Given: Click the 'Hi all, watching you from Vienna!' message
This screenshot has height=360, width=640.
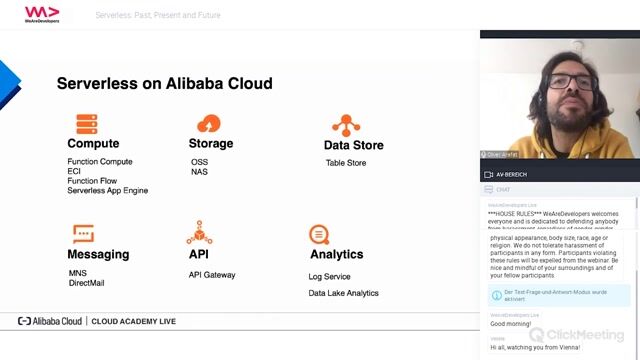Looking at the screenshot, I should (535, 347).
